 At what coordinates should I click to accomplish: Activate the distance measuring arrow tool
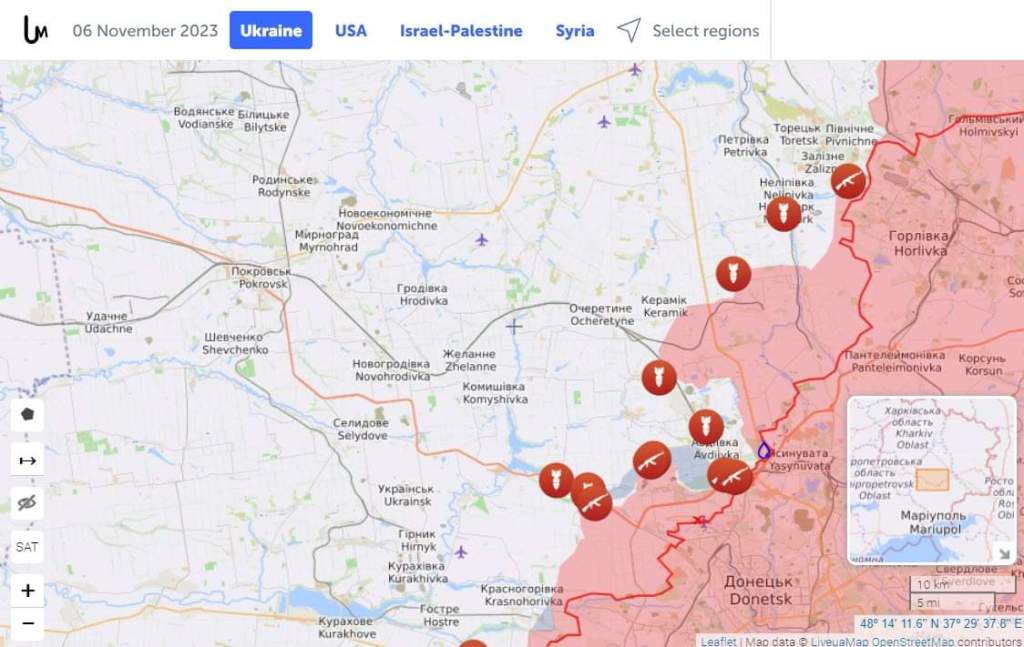tap(27, 460)
